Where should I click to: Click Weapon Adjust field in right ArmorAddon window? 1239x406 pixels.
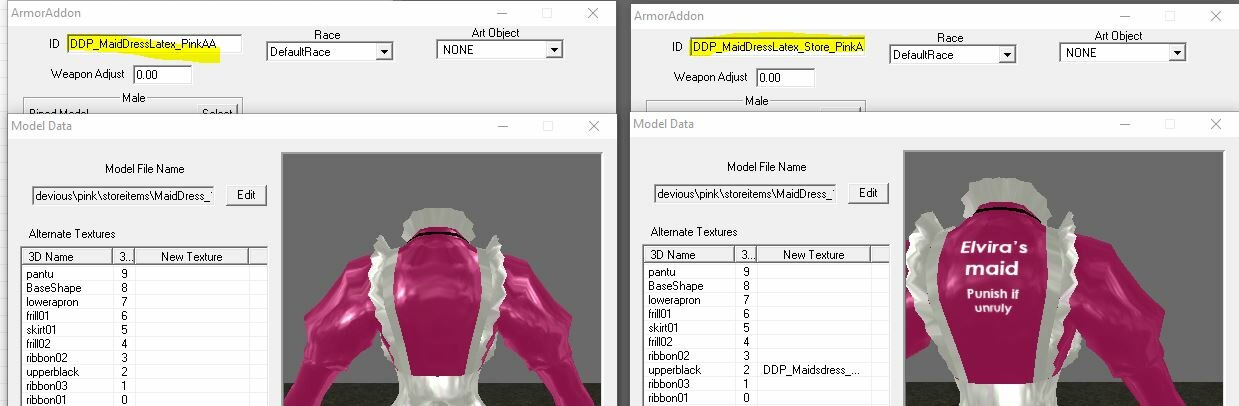tap(786, 77)
